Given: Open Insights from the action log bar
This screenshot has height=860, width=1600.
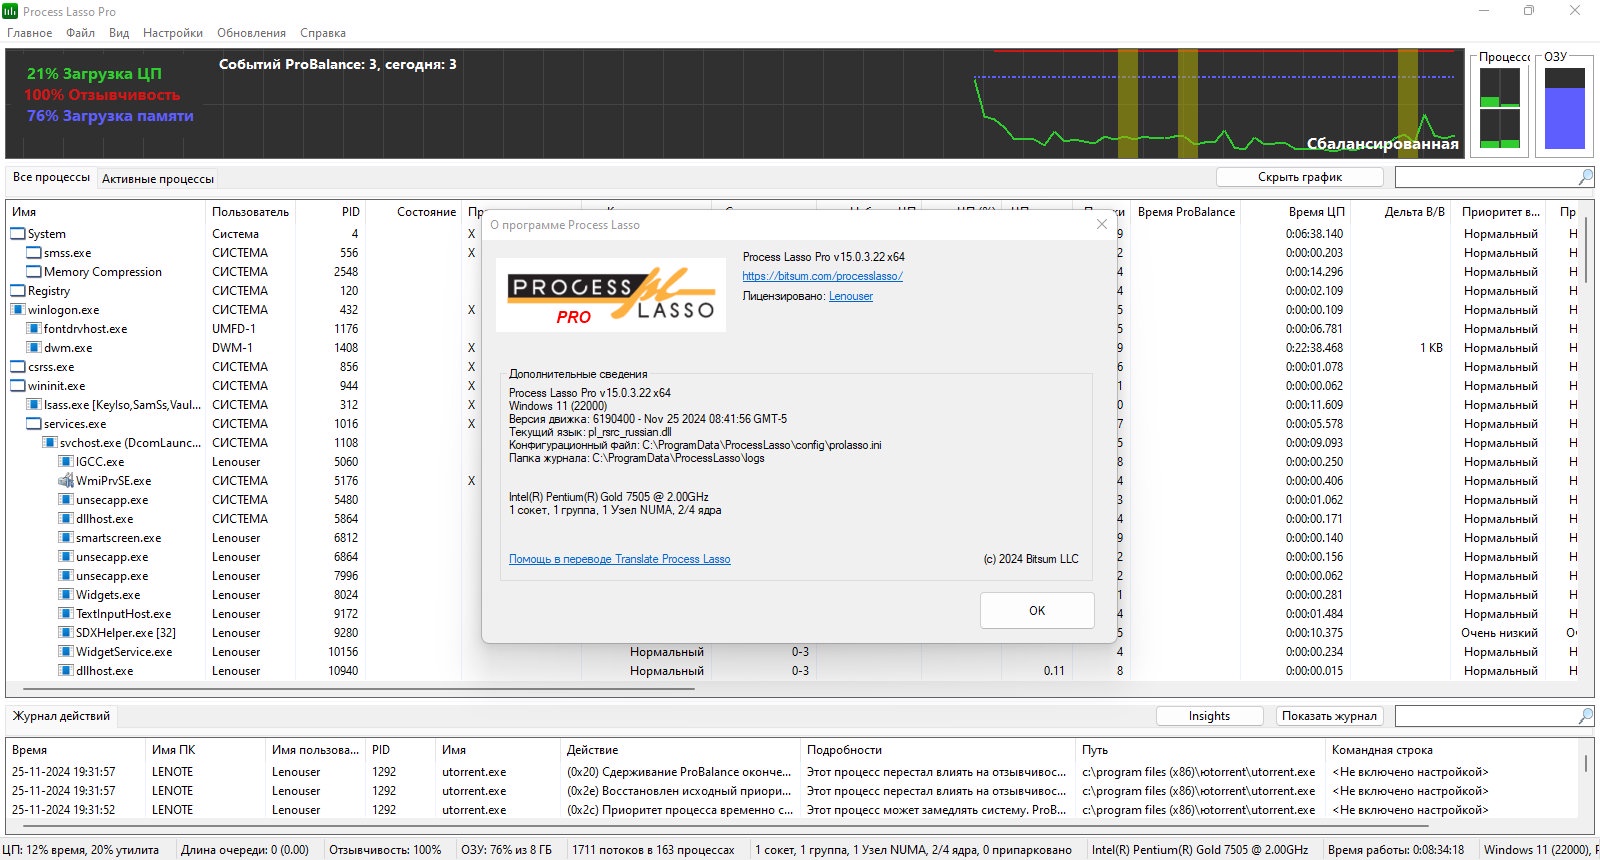Looking at the screenshot, I should (1209, 716).
